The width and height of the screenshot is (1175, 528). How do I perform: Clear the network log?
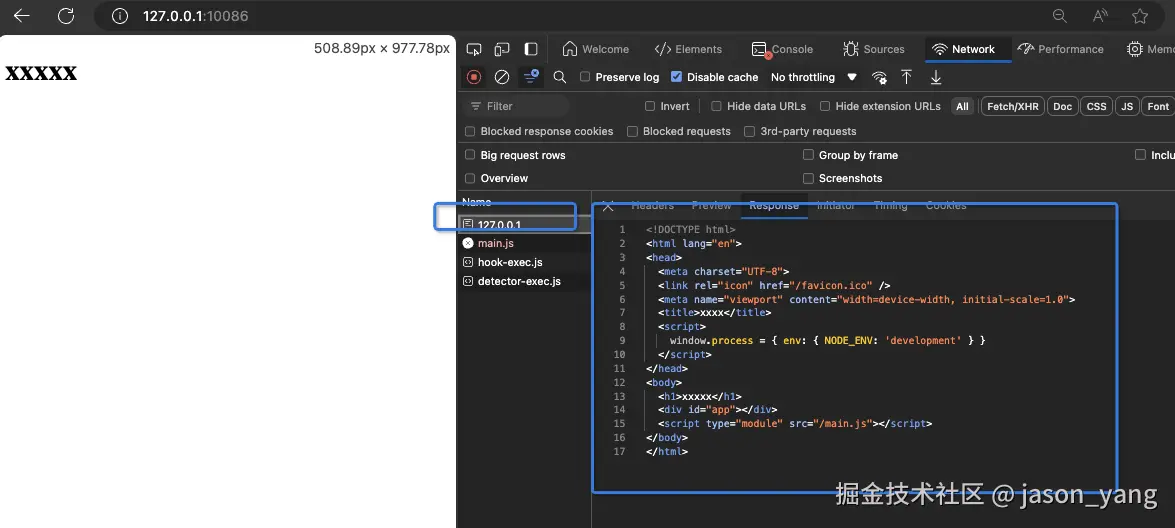point(502,77)
